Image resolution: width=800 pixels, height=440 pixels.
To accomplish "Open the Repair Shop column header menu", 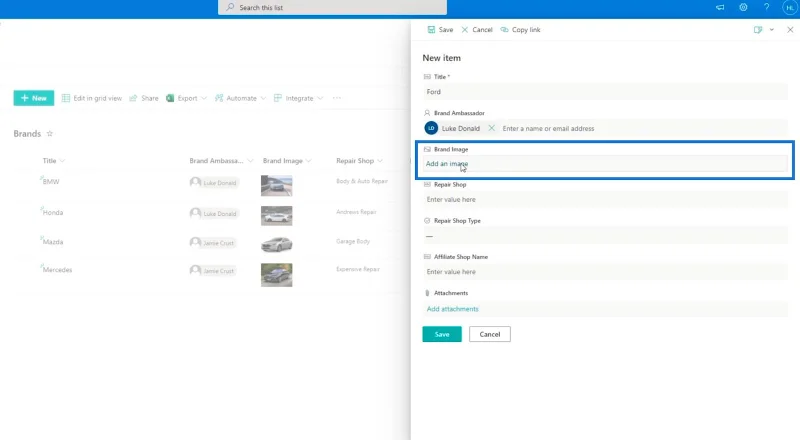I will tap(359, 161).
